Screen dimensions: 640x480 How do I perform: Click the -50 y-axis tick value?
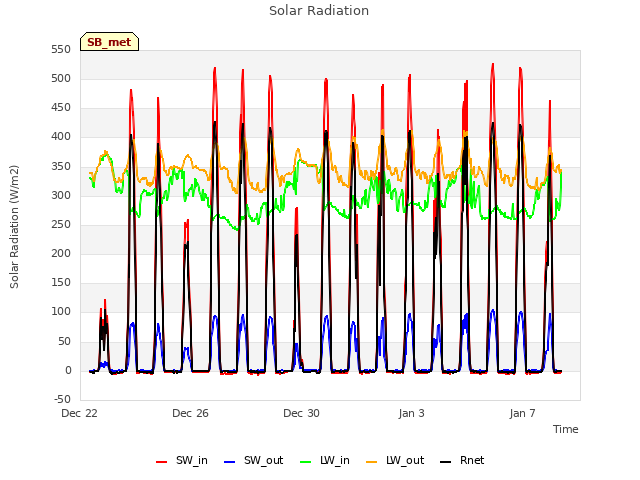pyautogui.click(x=62, y=399)
